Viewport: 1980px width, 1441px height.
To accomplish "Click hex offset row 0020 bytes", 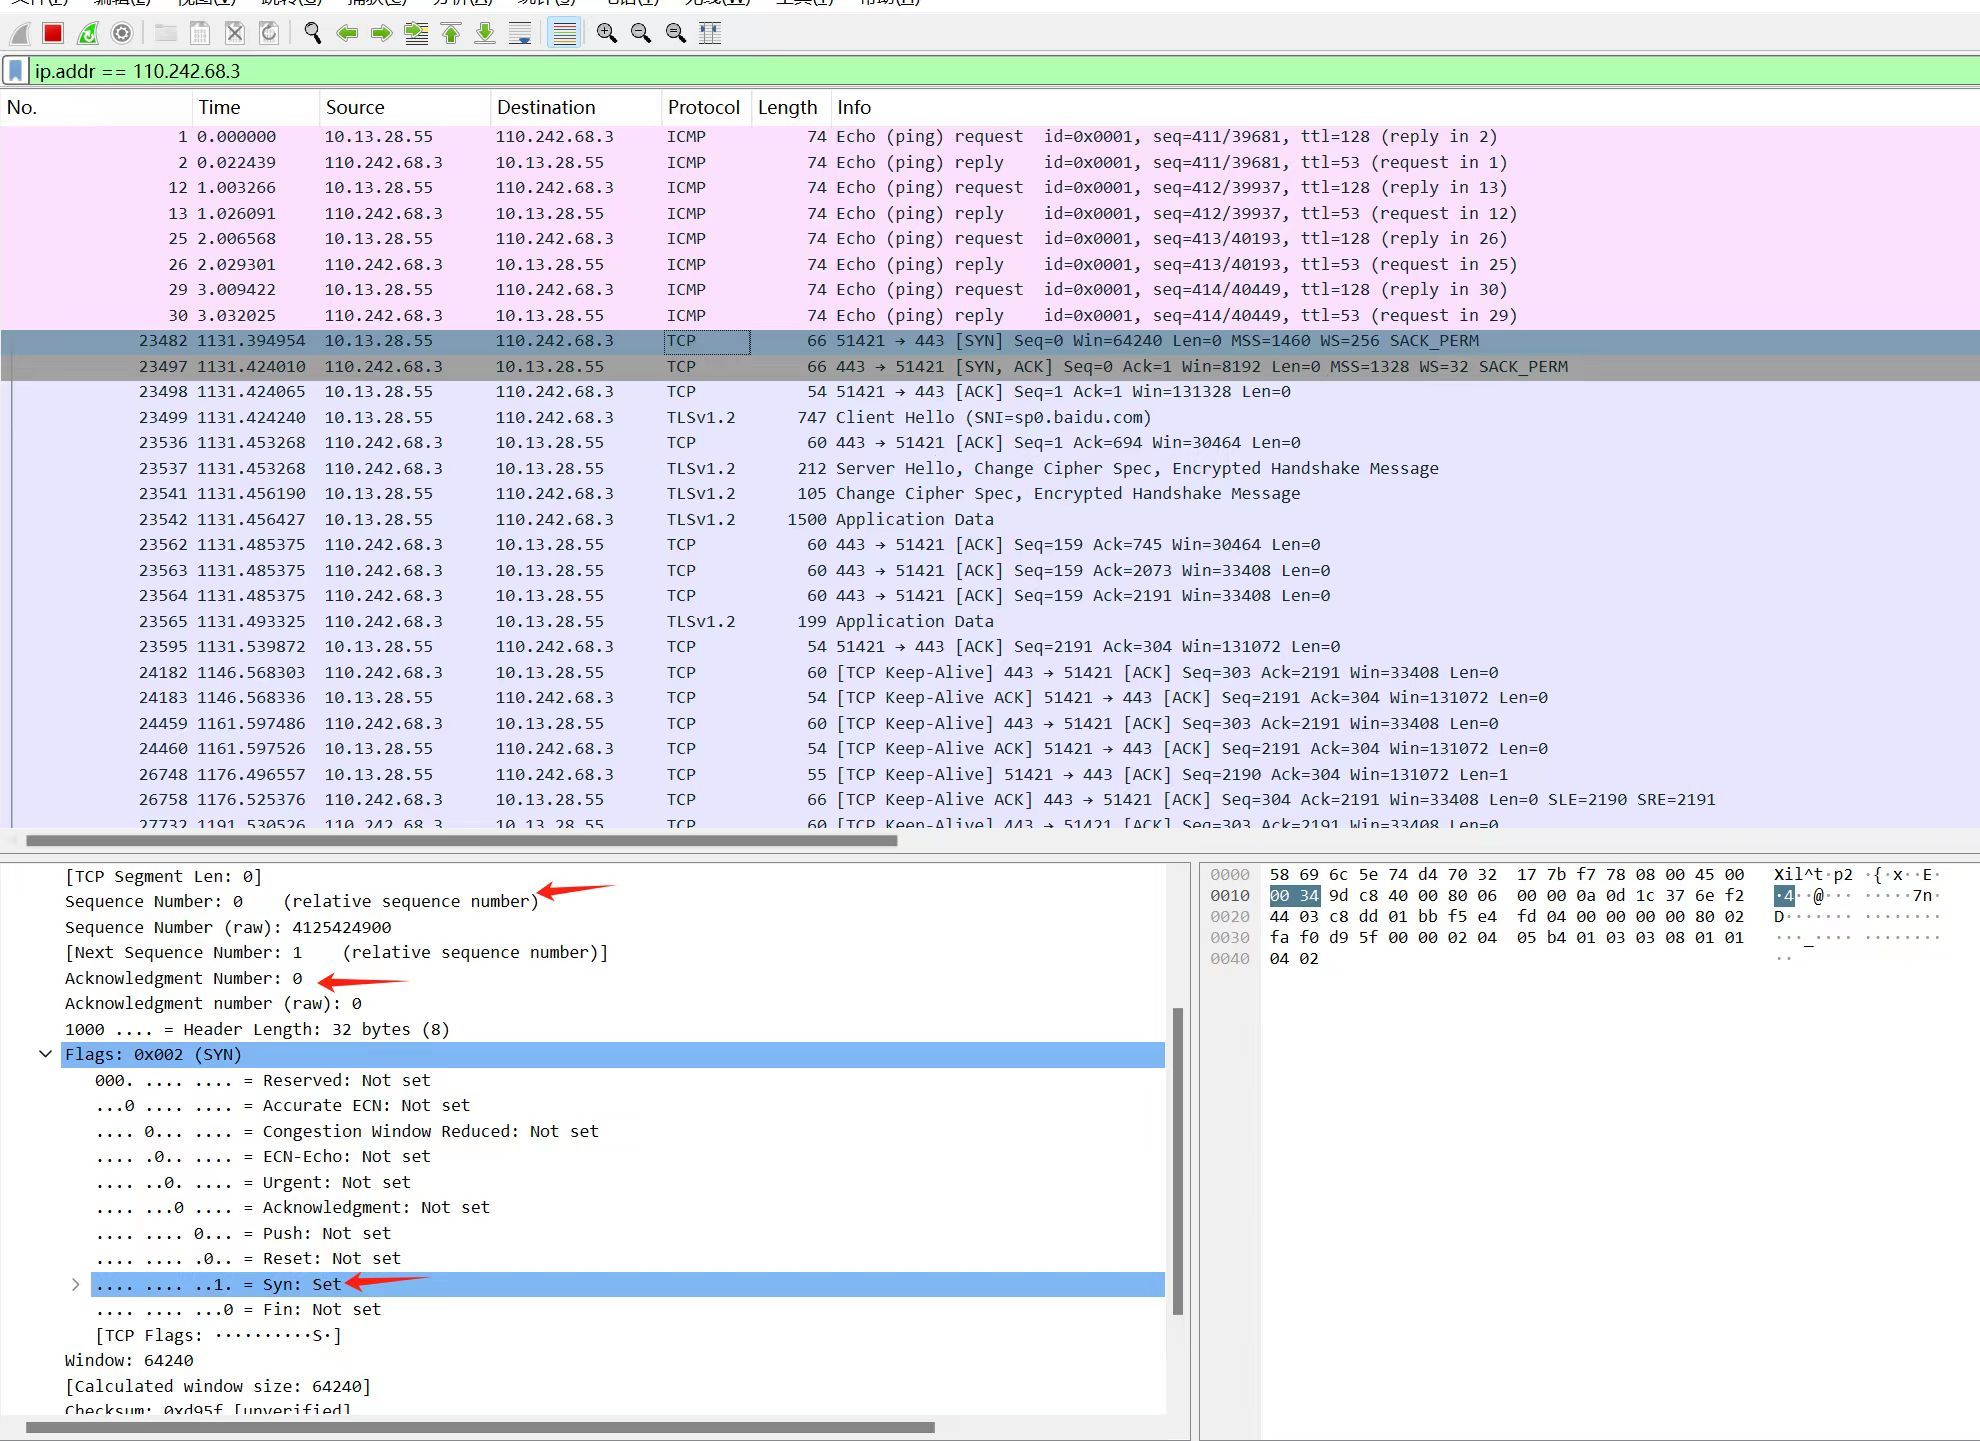I will click(1506, 916).
